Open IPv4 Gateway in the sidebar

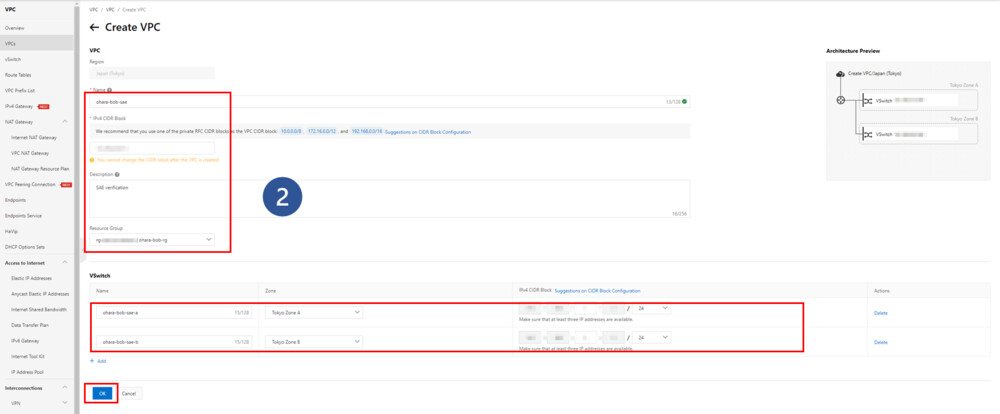(x=18, y=106)
